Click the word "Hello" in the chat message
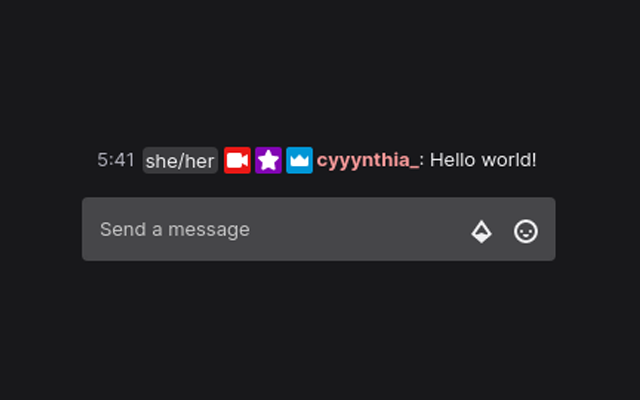This screenshot has height=400, width=640. pos(453,160)
